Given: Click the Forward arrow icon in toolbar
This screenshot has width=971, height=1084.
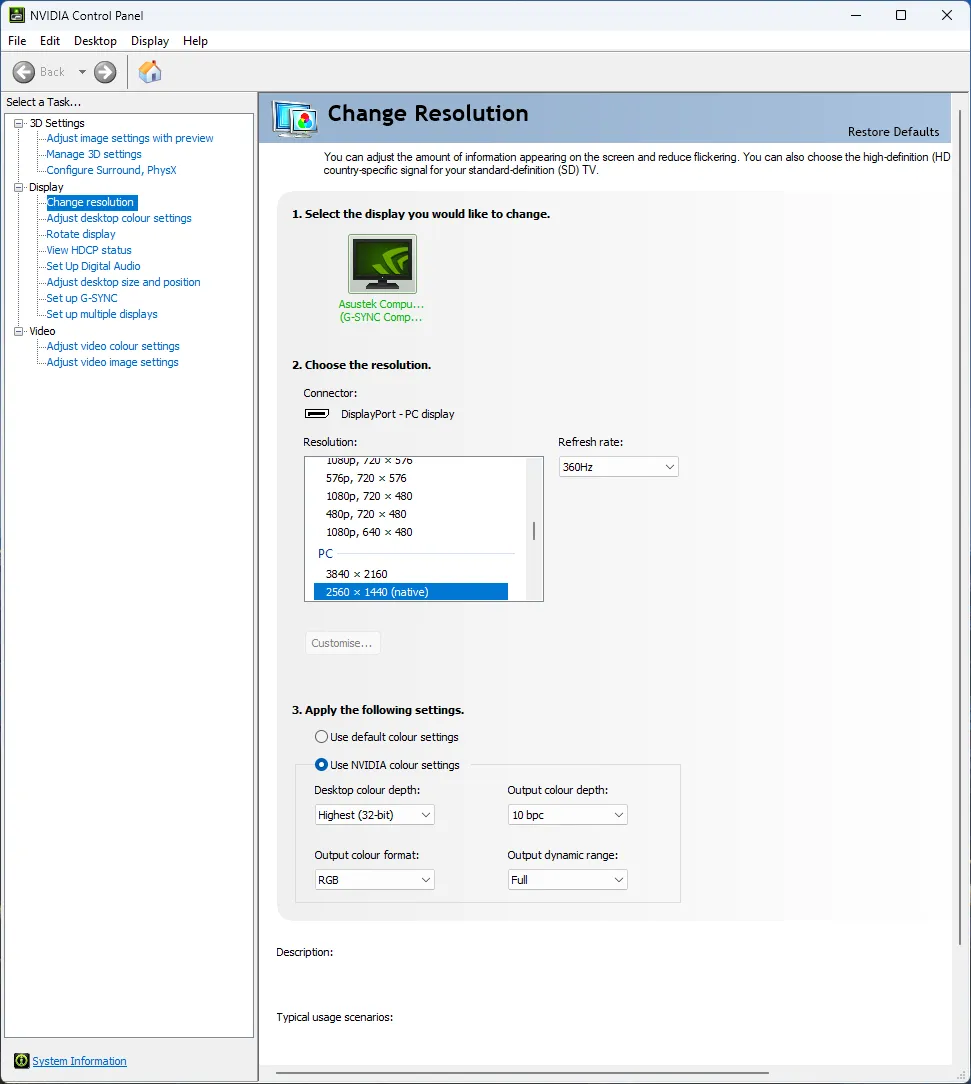Looking at the screenshot, I should (x=105, y=72).
